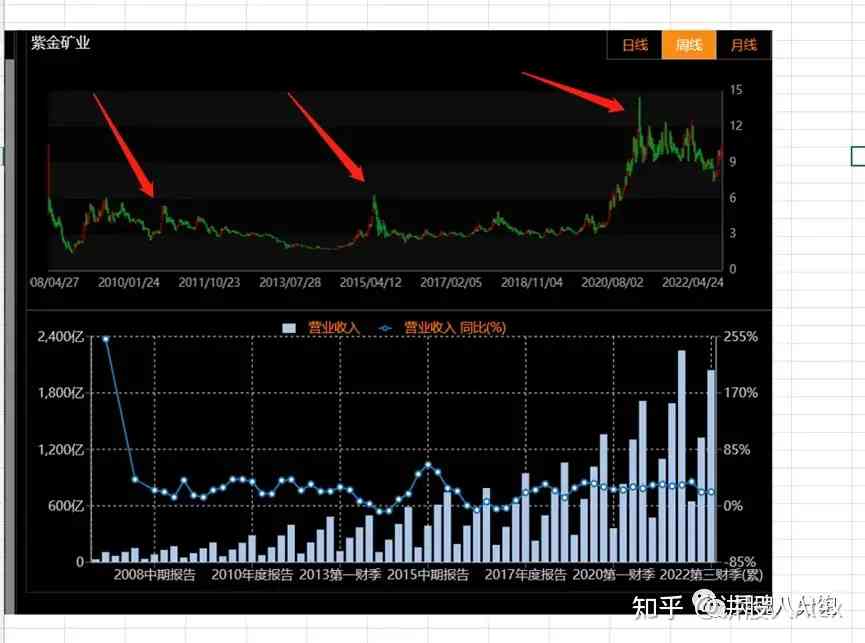865x643 pixels.
Task: Select the leftmost red arrow annotation
Action: tap(123, 145)
